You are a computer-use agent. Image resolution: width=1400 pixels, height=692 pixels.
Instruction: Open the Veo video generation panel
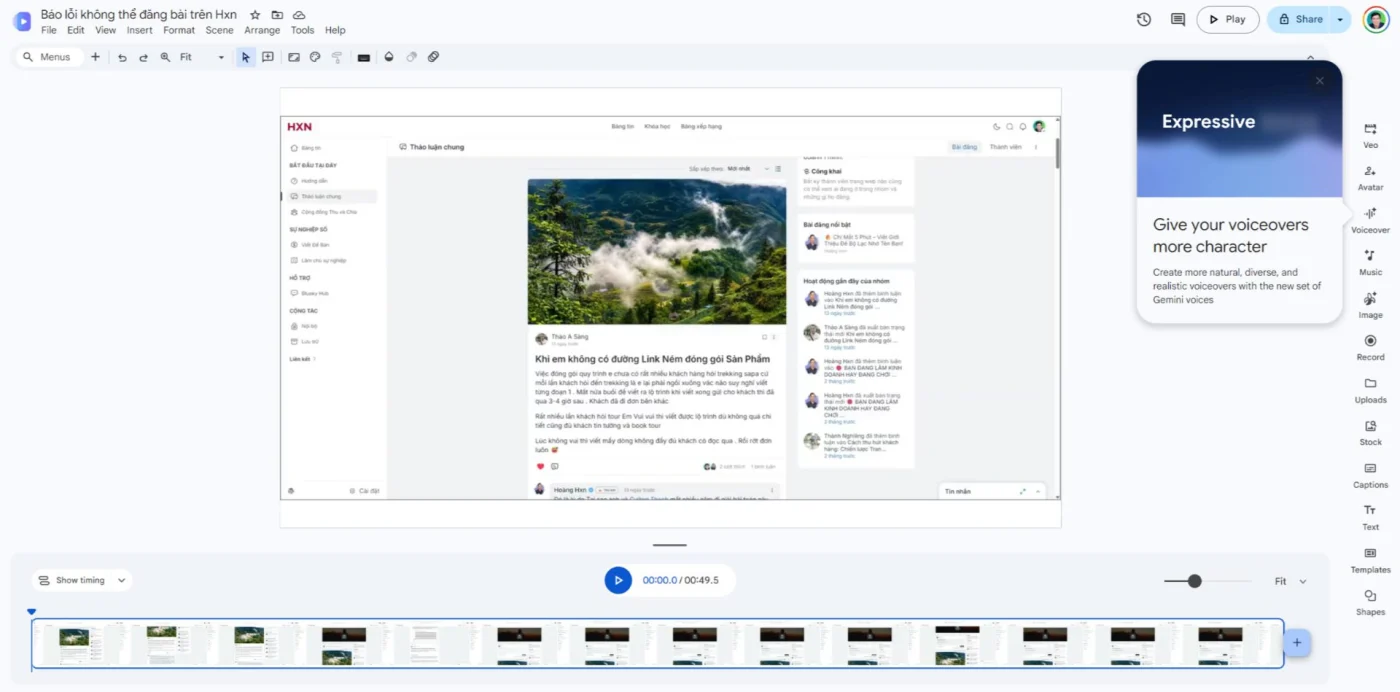1370,135
